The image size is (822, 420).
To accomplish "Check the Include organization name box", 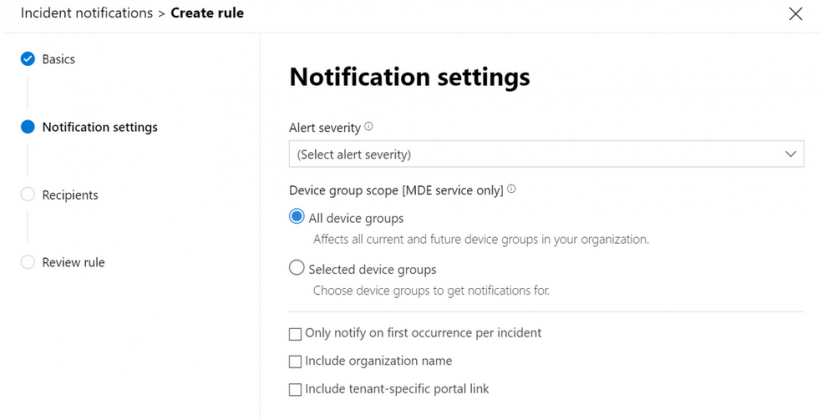I will pyautogui.click(x=295, y=361).
